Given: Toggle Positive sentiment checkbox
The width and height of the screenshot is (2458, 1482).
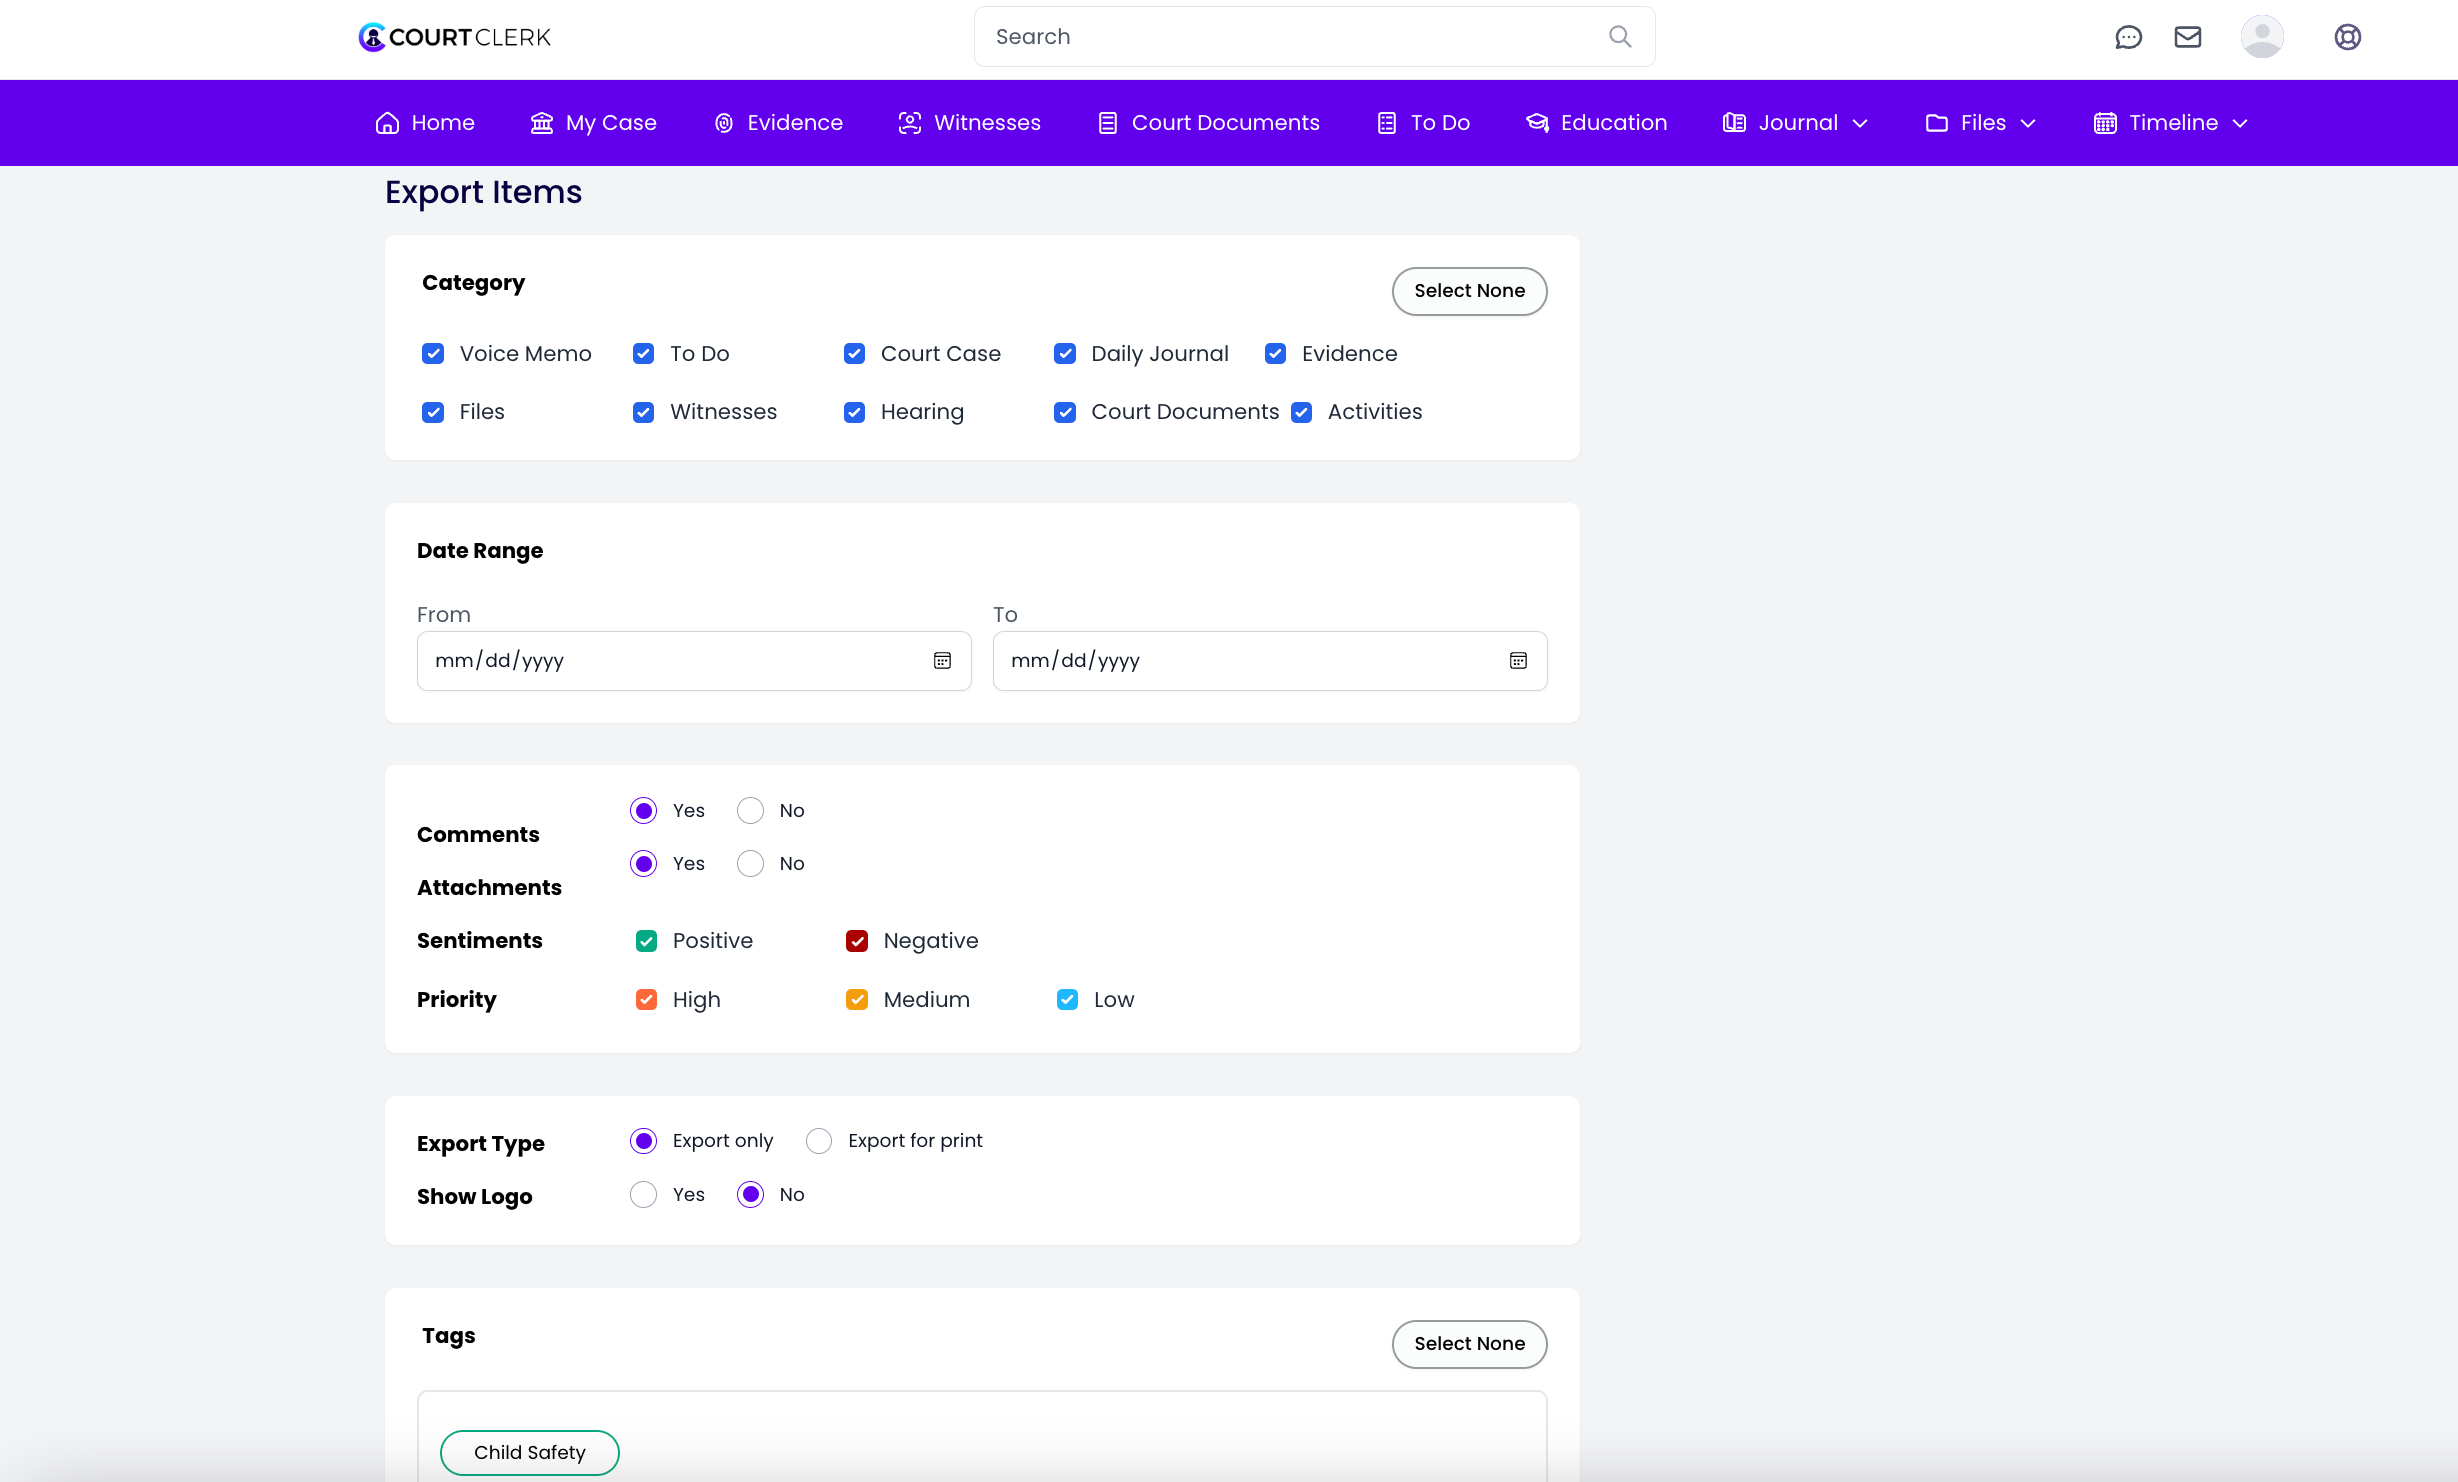Looking at the screenshot, I should point(646,941).
